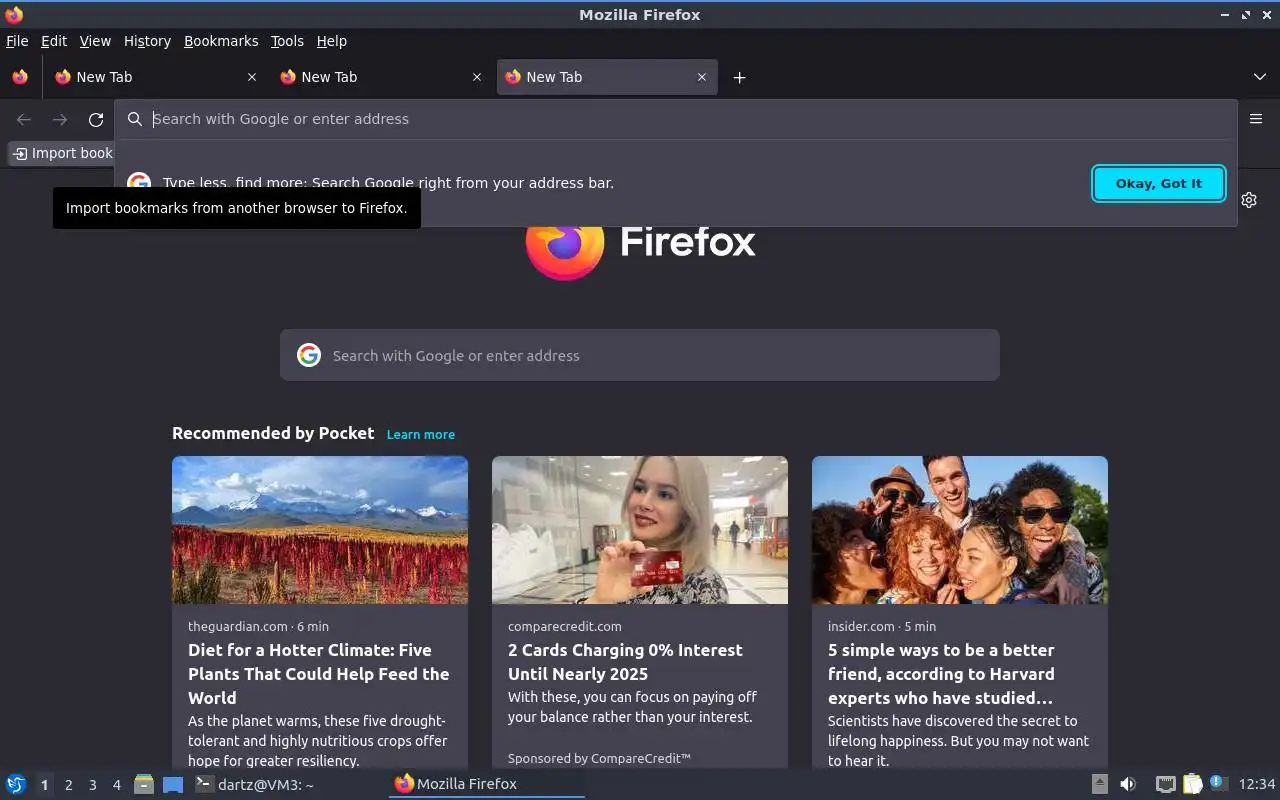Click insider.com source label
Screen dimensions: 1280x800
point(861,626)
